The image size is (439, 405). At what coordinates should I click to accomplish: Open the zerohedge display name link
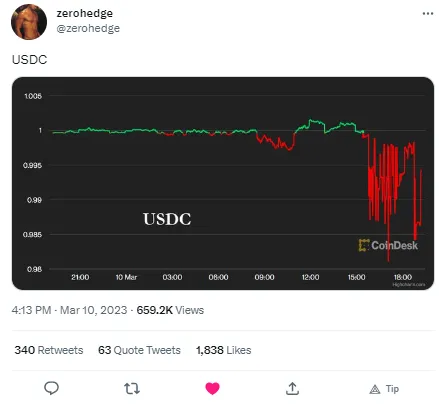coord(85,13)
